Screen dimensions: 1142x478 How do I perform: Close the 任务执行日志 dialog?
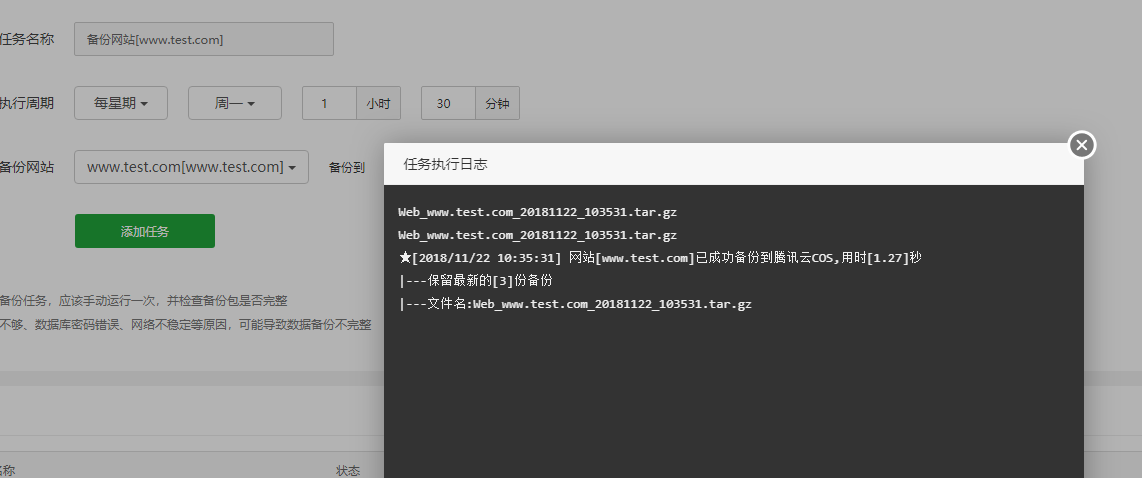coord(1082,145)
